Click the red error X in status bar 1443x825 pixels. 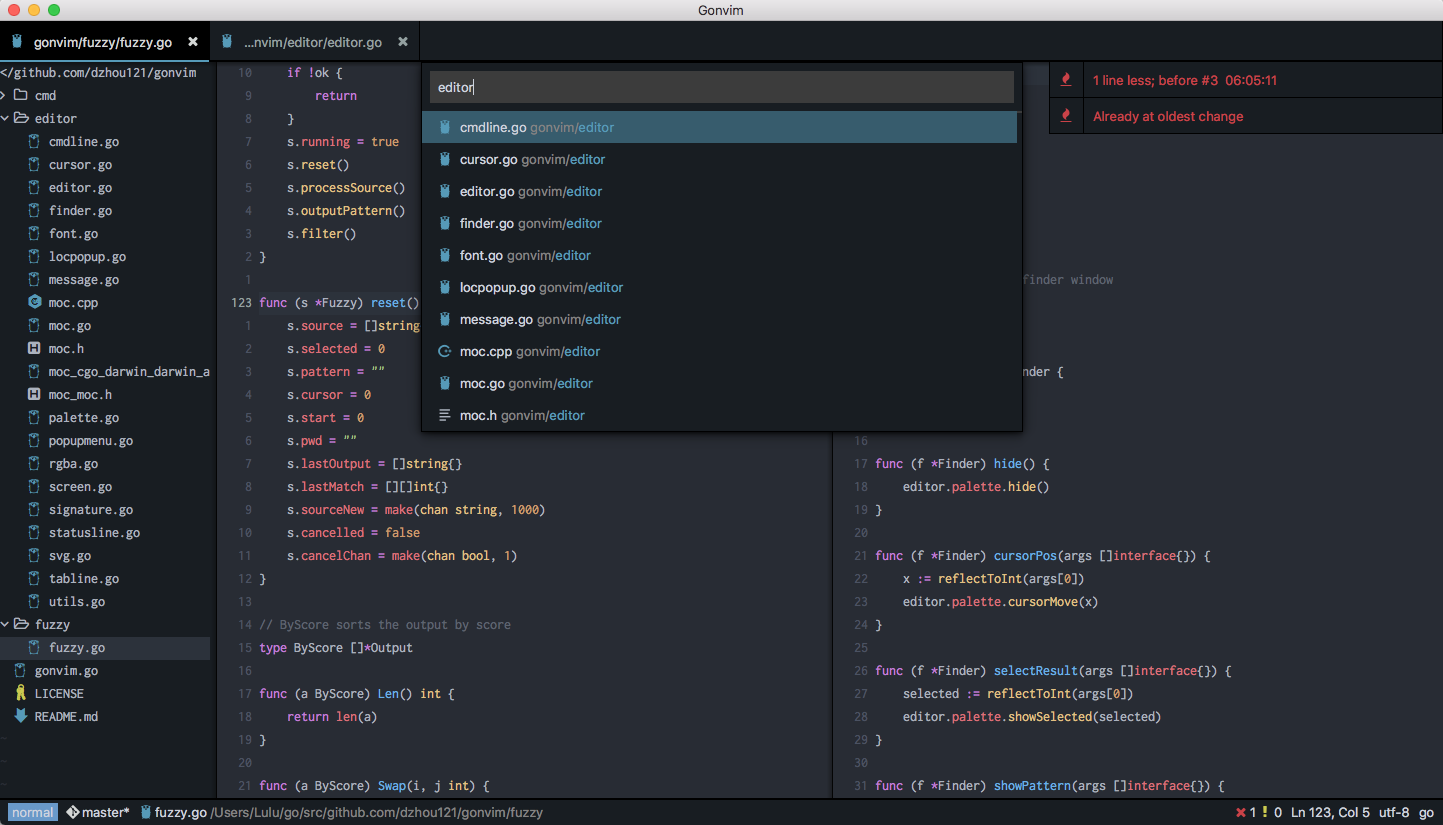[1241, 813]
